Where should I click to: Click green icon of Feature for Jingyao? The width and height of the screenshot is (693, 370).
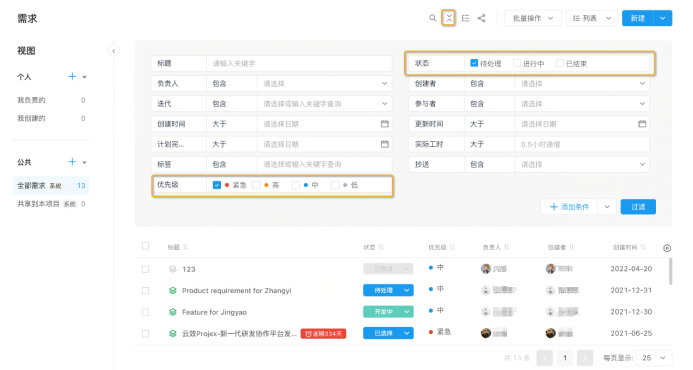[x=172, y=312]
